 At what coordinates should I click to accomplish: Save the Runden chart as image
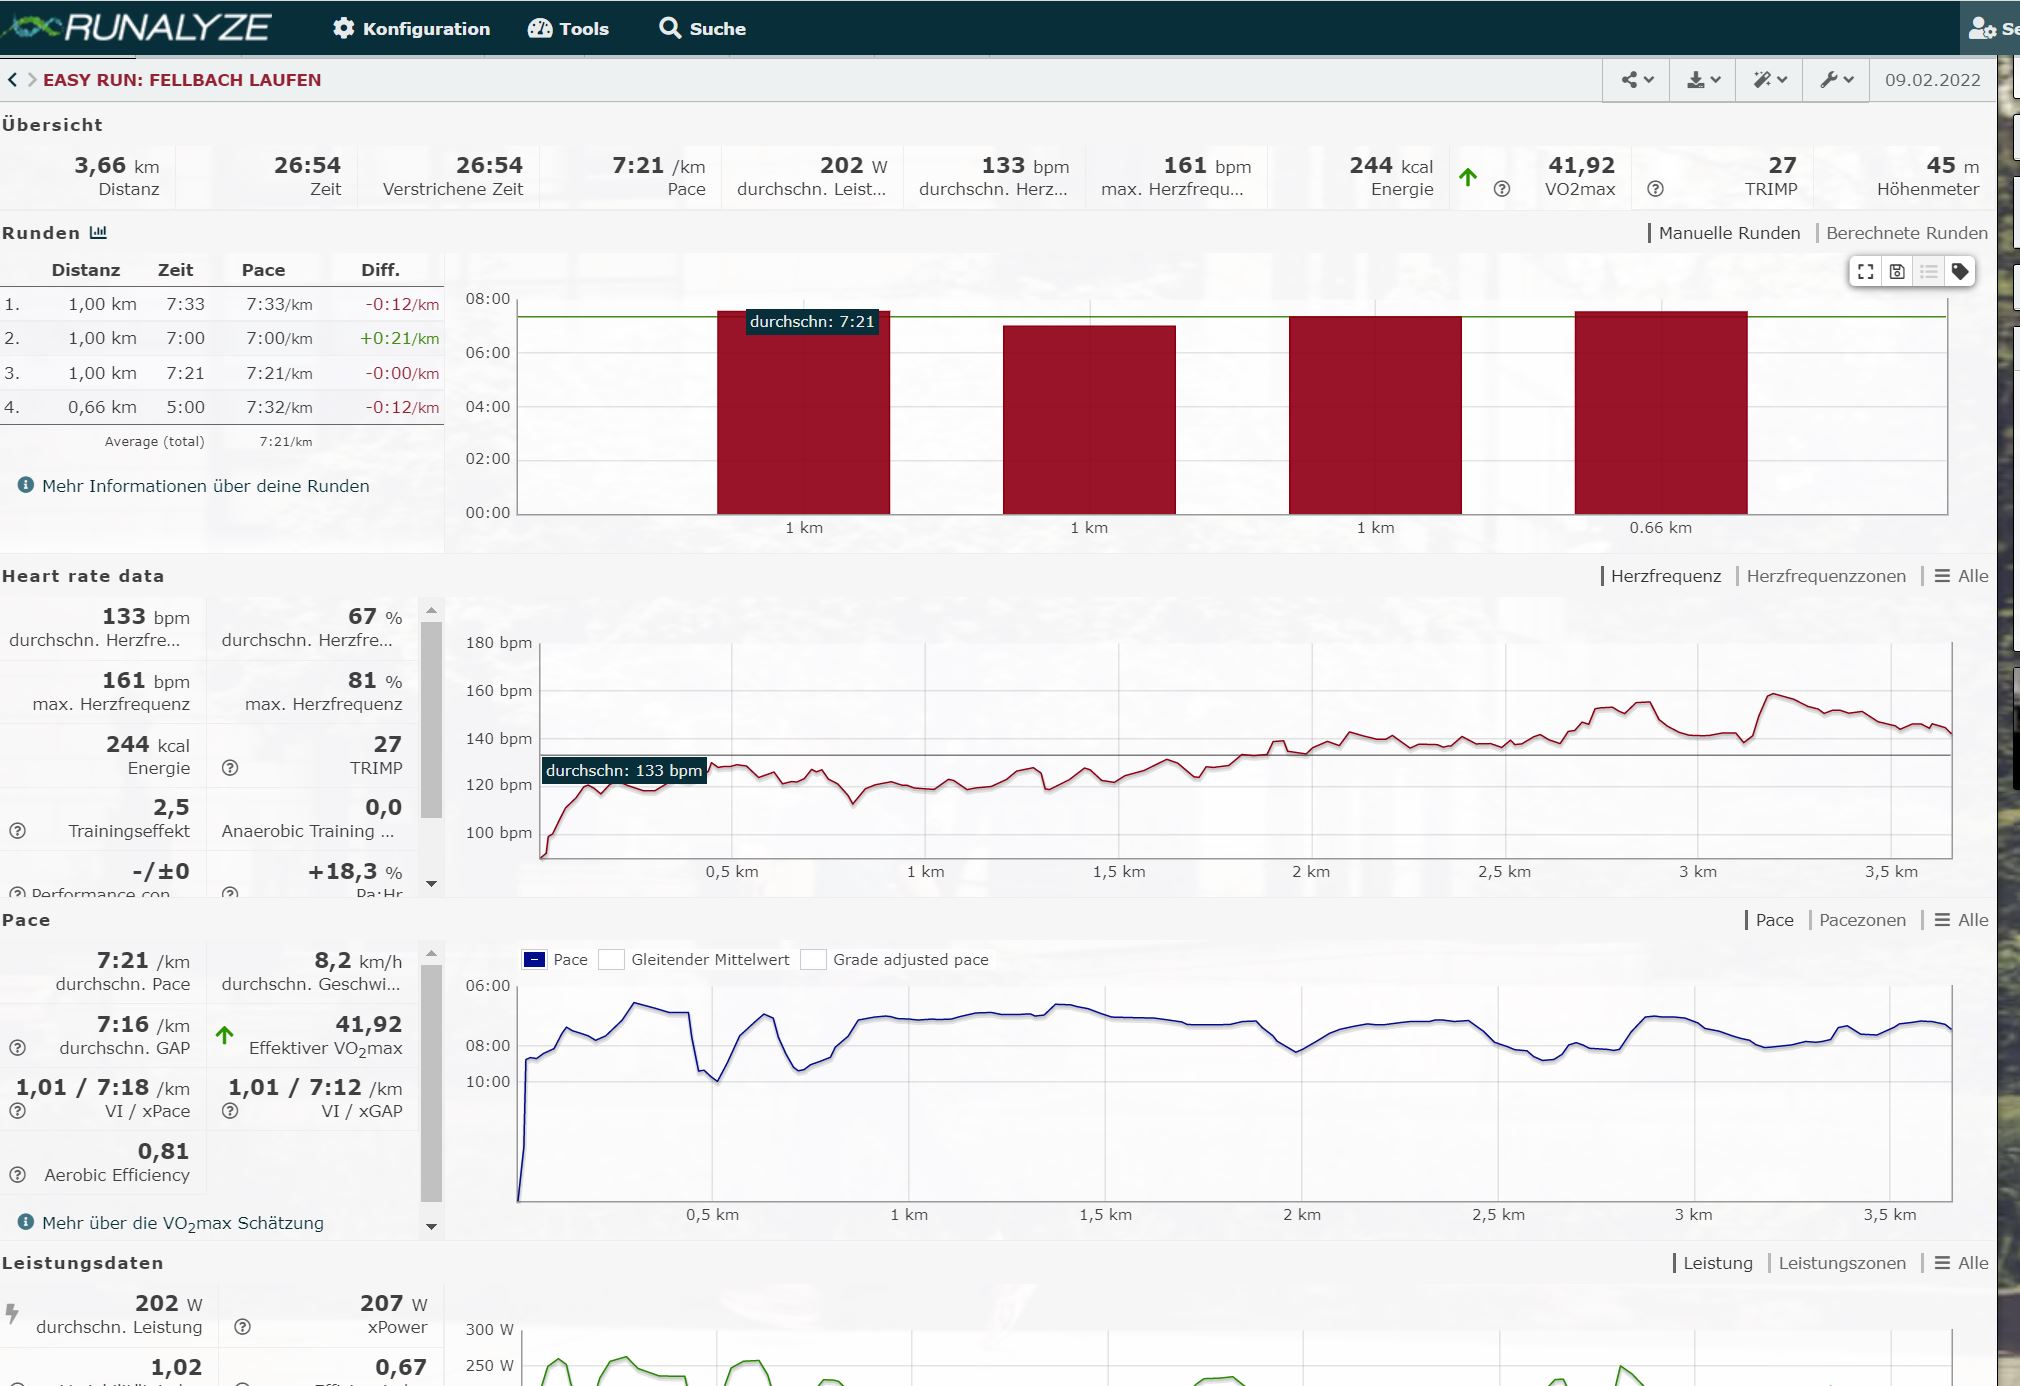click(1897, 272)
